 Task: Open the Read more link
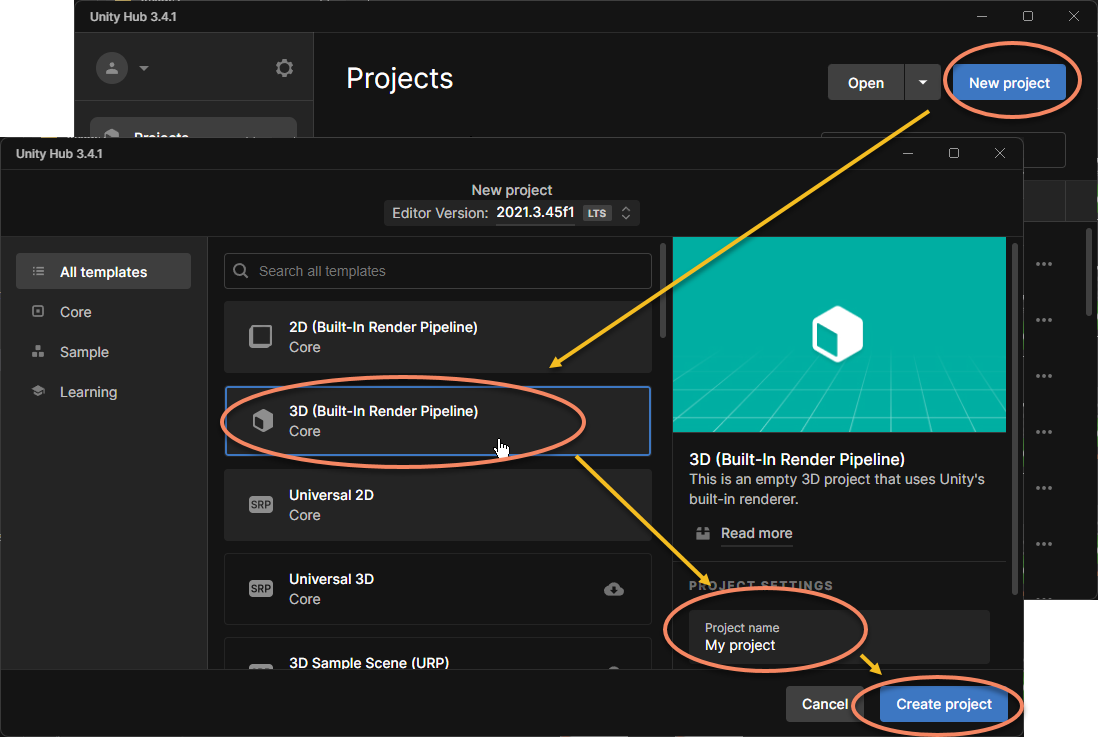click(x=756, y=533)
